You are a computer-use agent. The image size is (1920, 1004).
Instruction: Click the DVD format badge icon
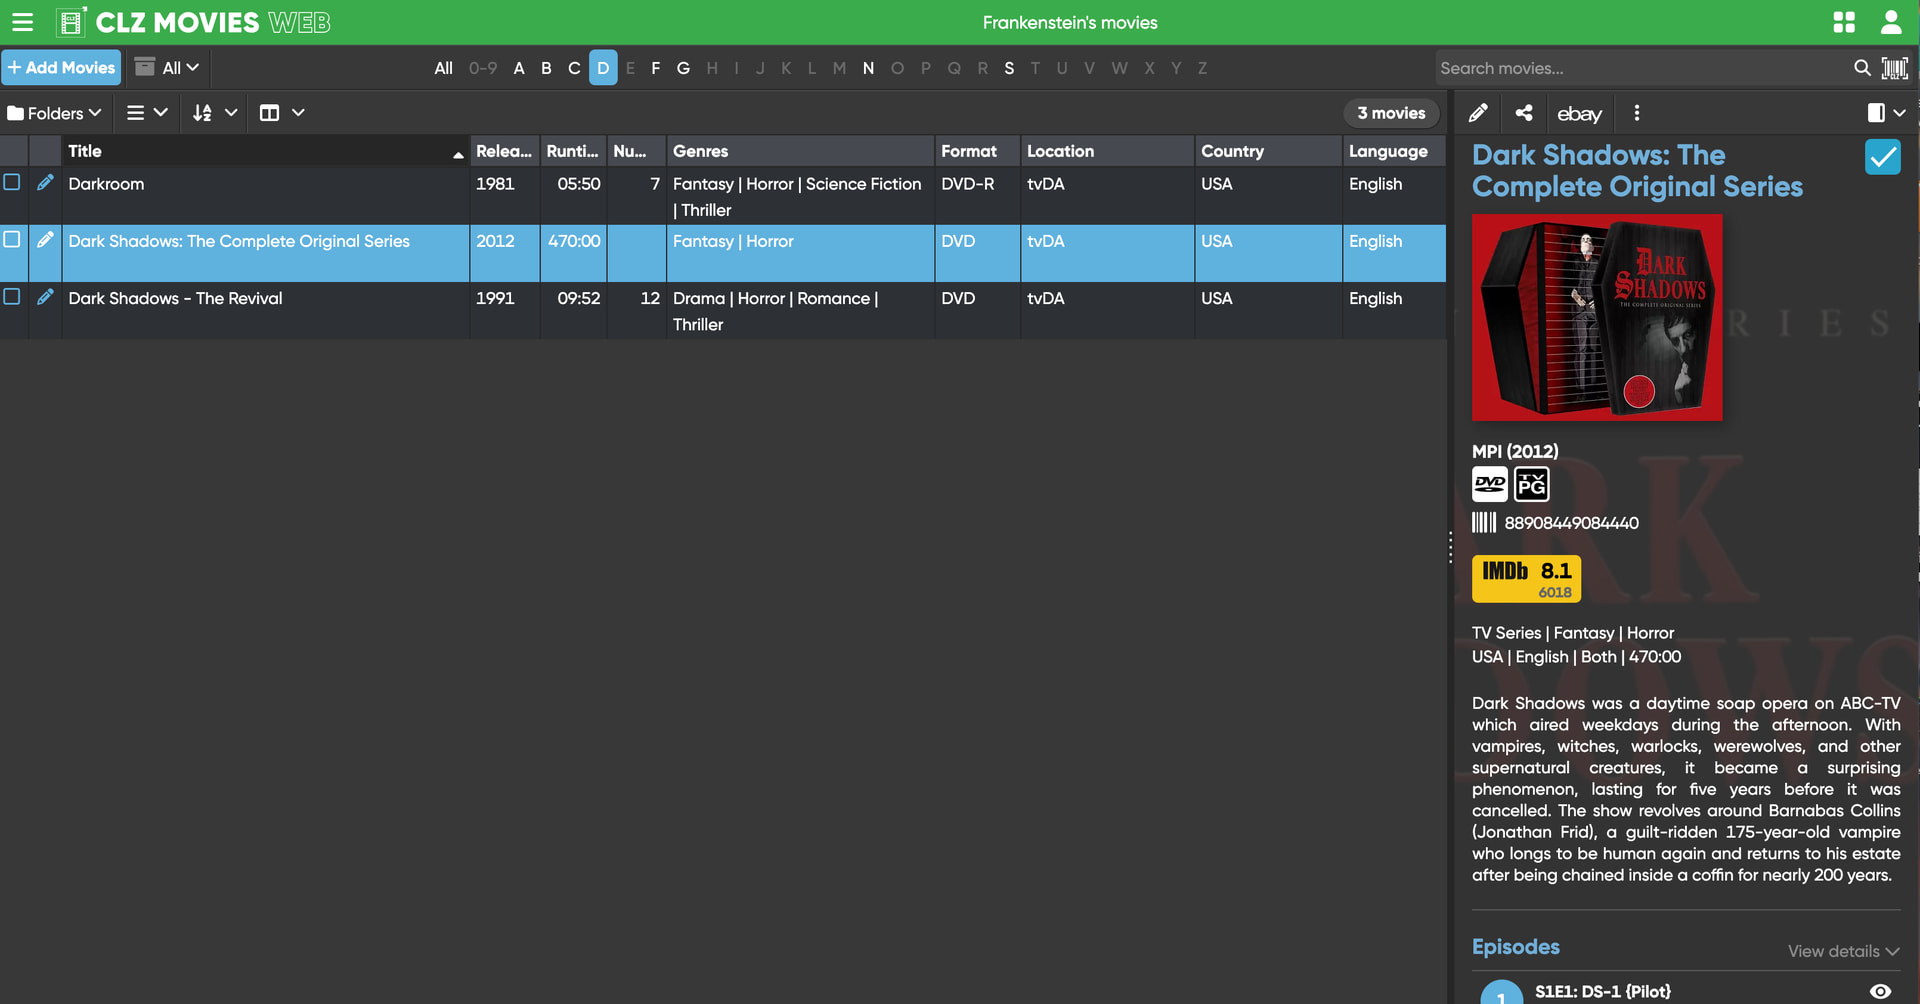click(x=1490, y=484)
